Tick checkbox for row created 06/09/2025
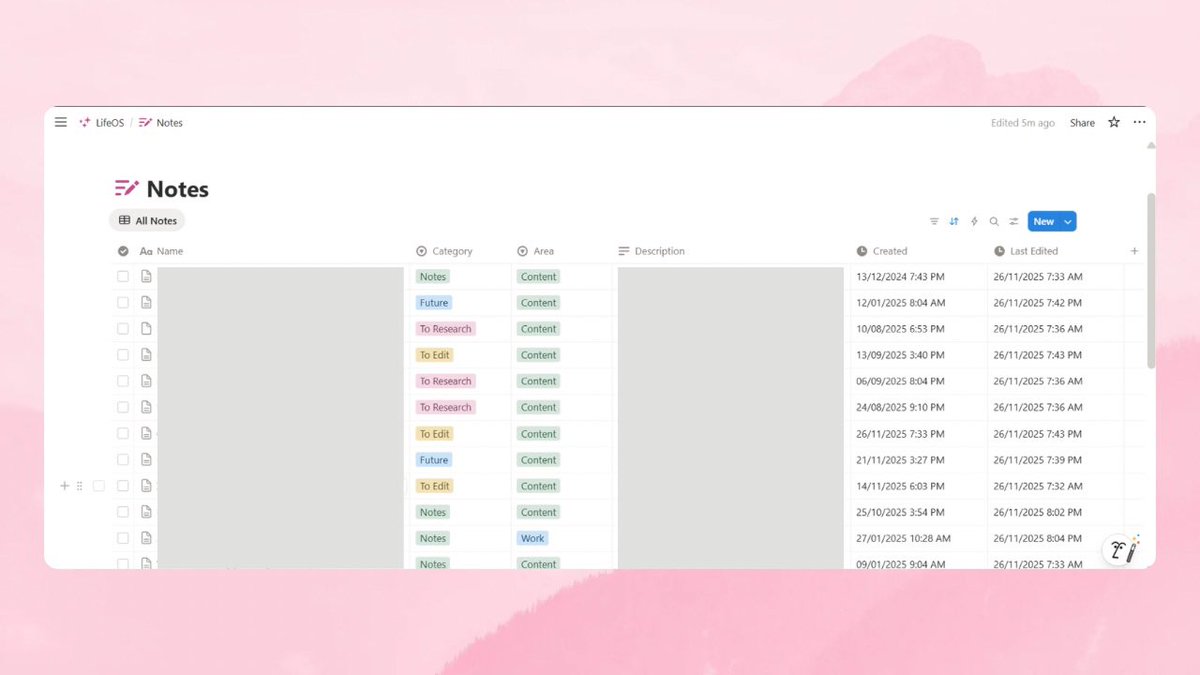Viewport: 1200px width, 675px height. pyautogui.click(x=123, y=381)
